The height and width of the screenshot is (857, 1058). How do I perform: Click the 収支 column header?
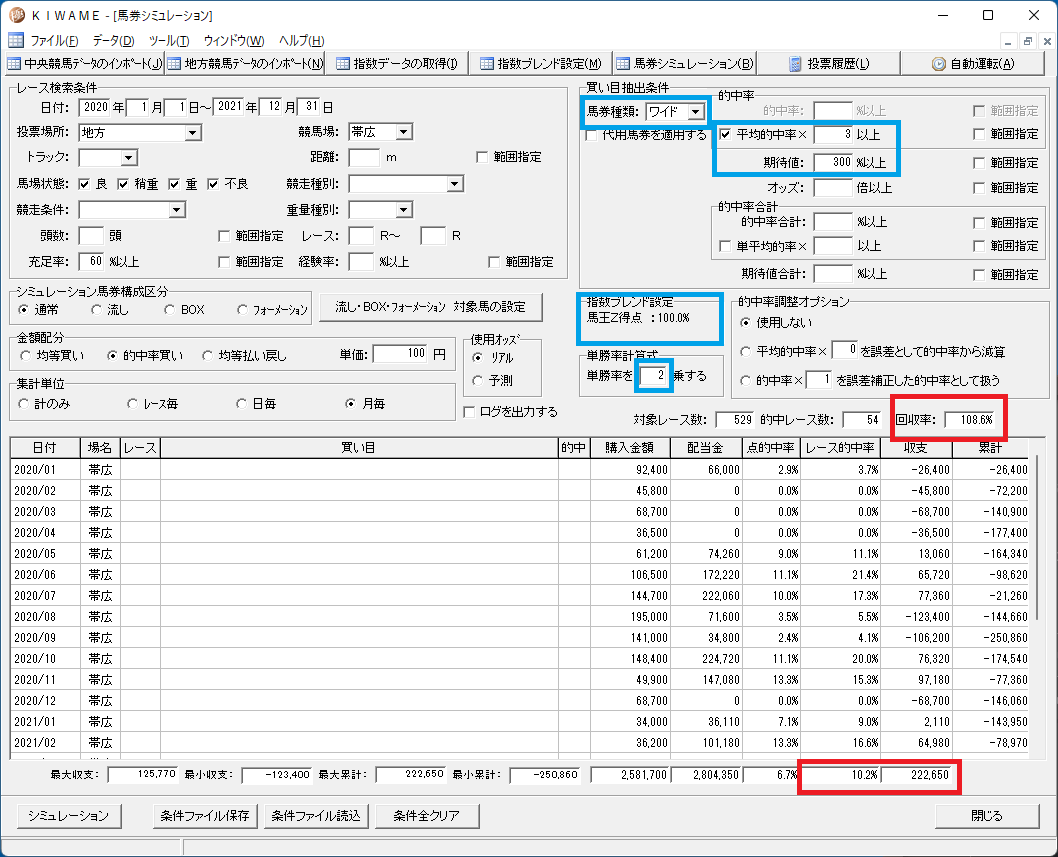click(x=916, y=447)
